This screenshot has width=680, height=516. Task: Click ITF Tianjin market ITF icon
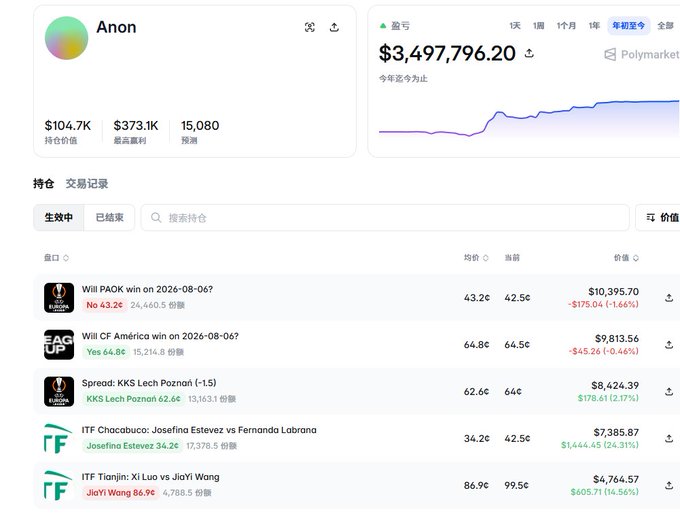[59, 485]
